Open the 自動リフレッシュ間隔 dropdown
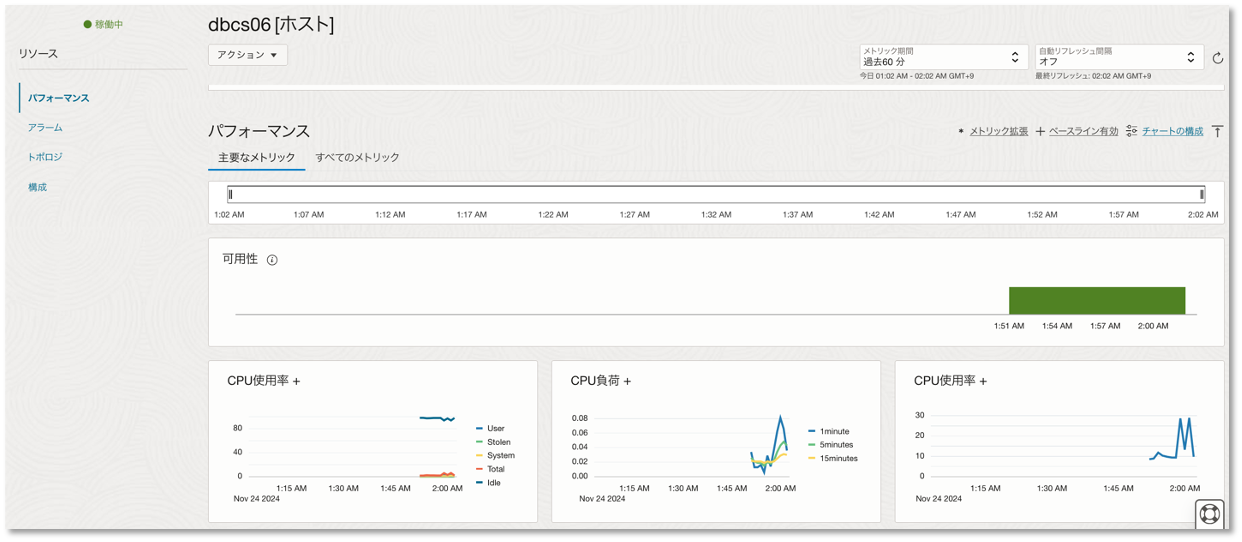The width and height of the screenshot is (1242, 542). point(1118,57)
